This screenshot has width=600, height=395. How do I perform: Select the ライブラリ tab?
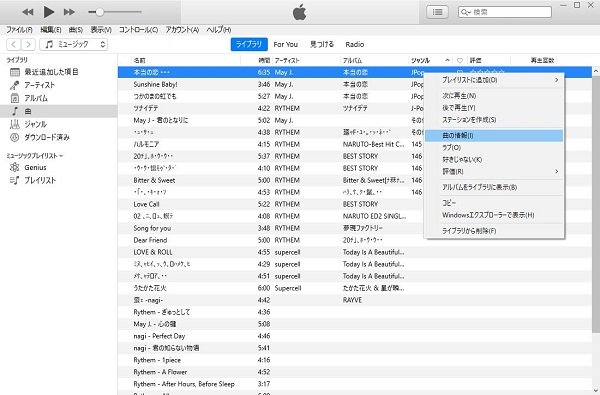pyautogui.click(x=249, y=44)
